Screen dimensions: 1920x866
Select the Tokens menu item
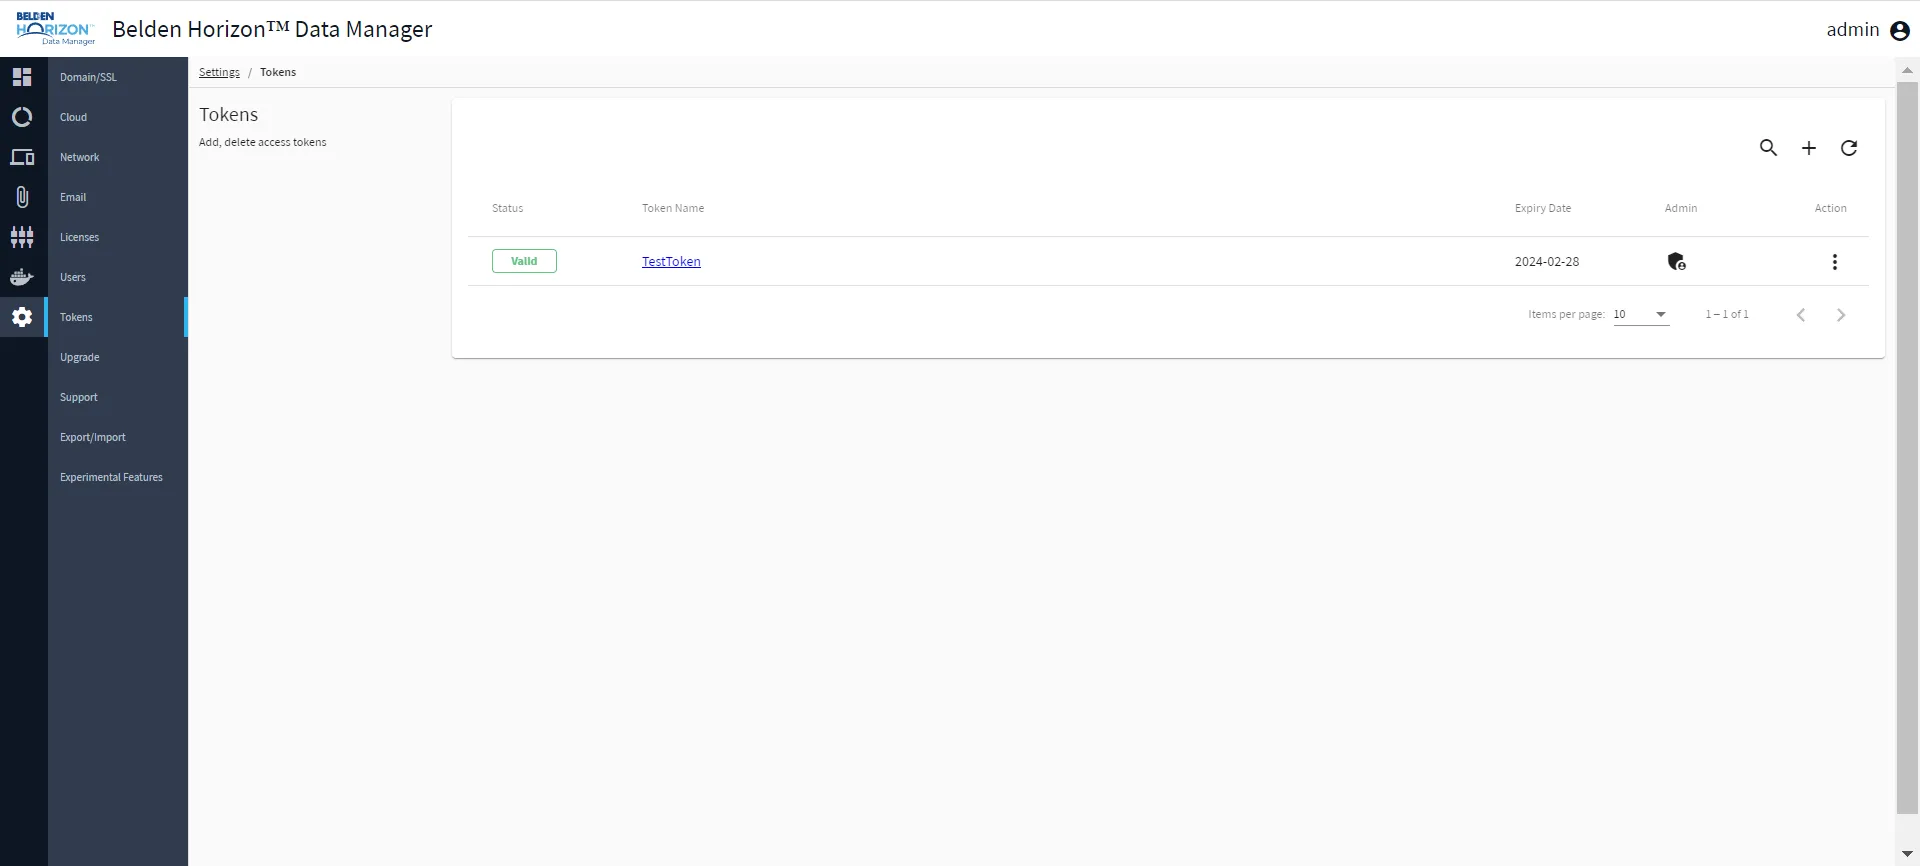click(x=118, y=317)
